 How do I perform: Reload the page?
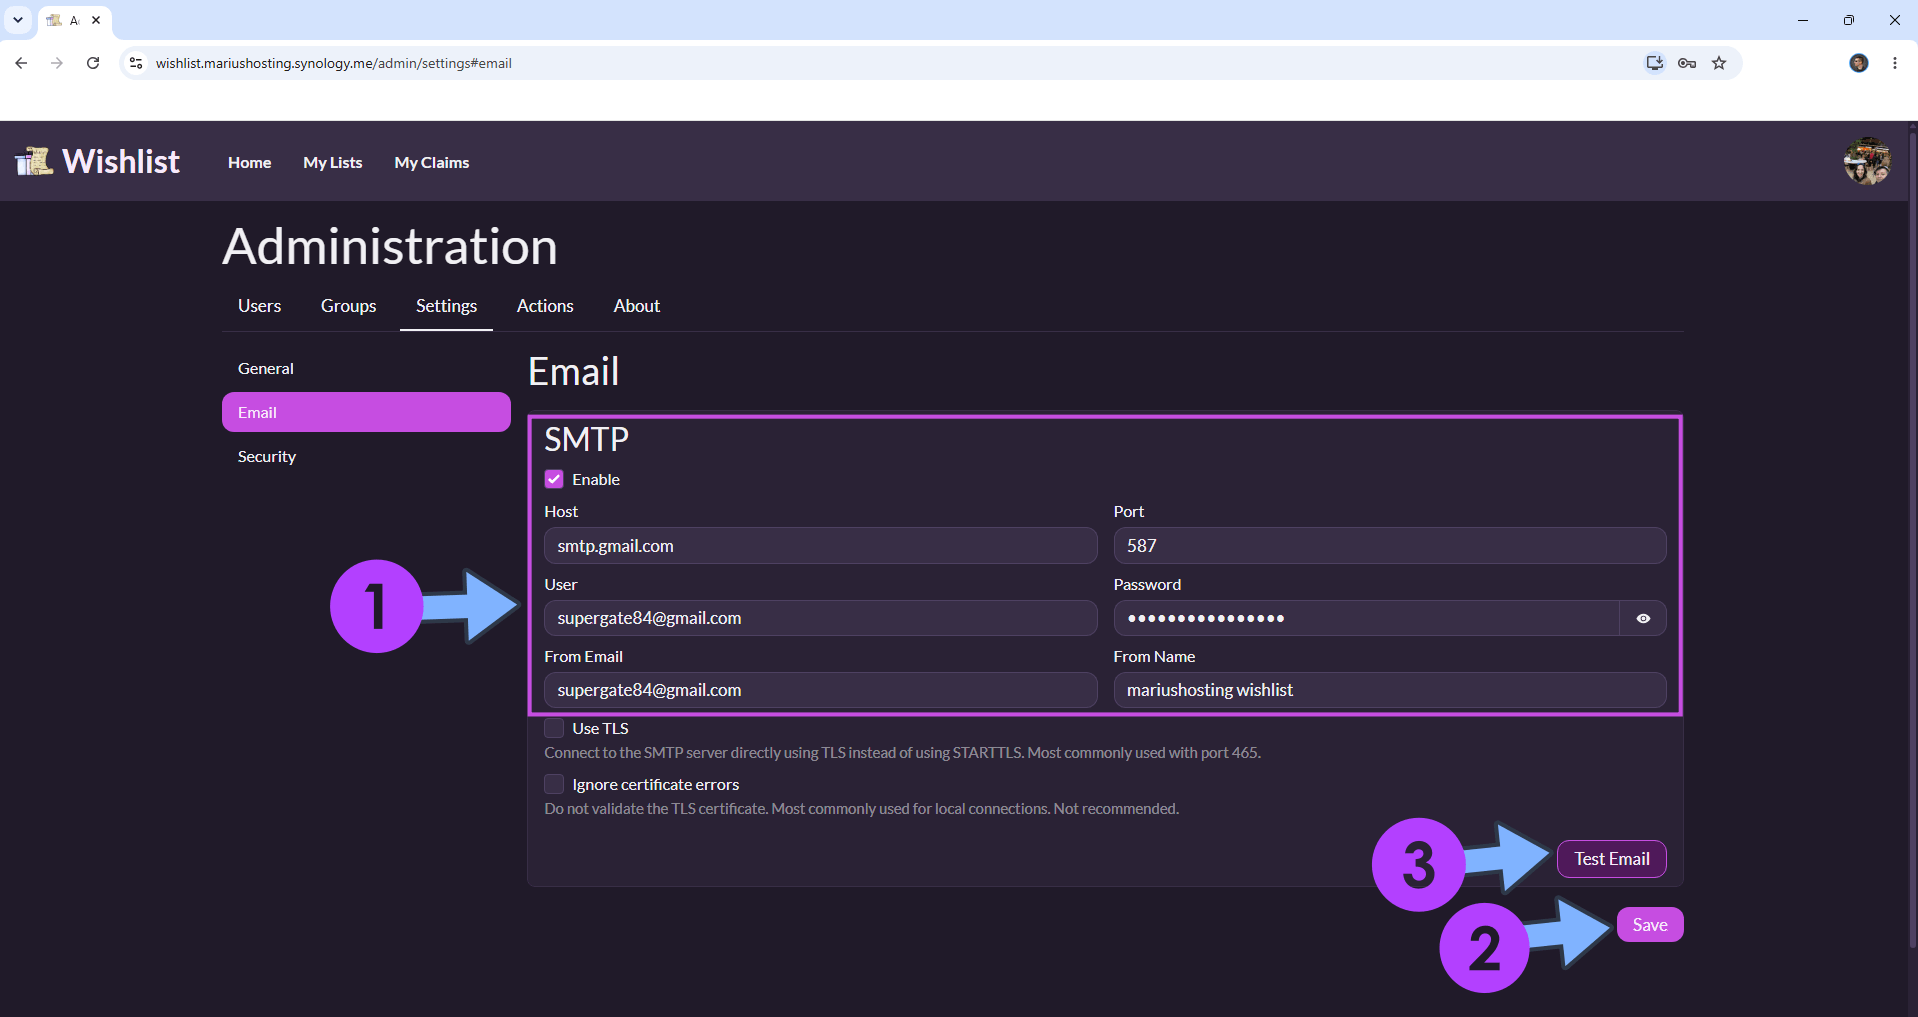click(93, 63)
